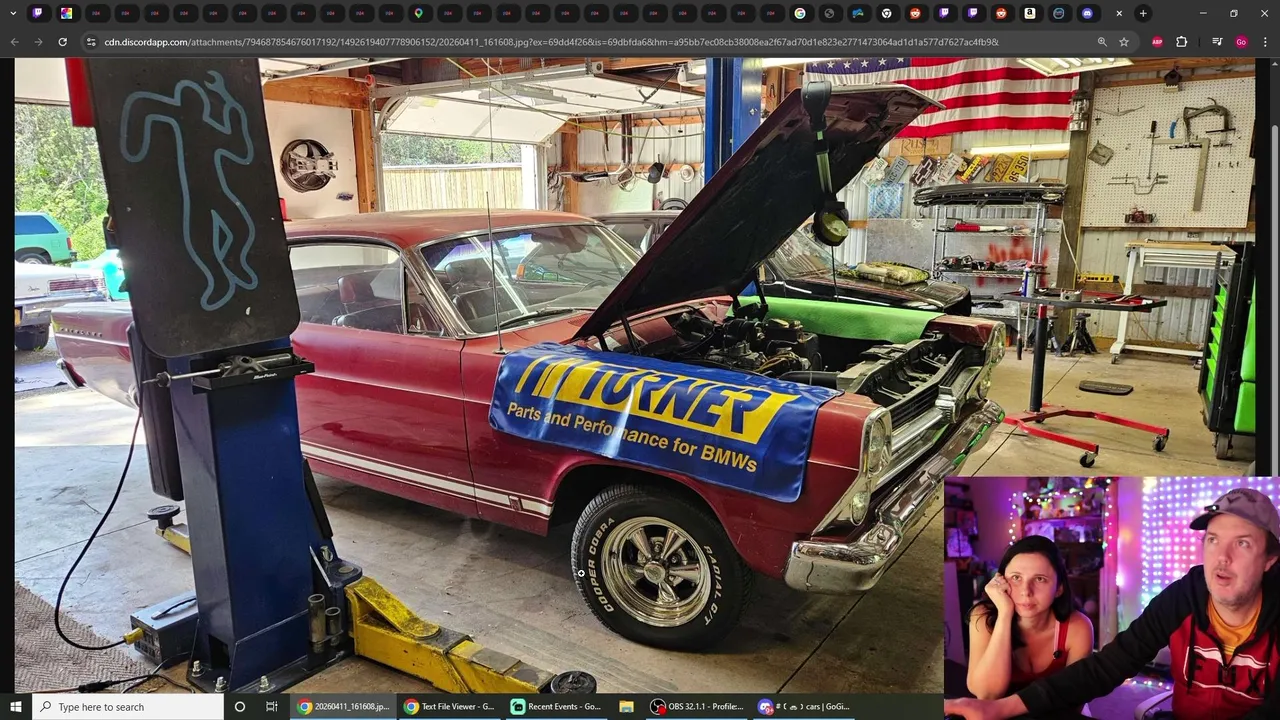Screen dimensions: 1280x720
Task: Open Recent Events taskbar window
Action: (x=556, y=707)
